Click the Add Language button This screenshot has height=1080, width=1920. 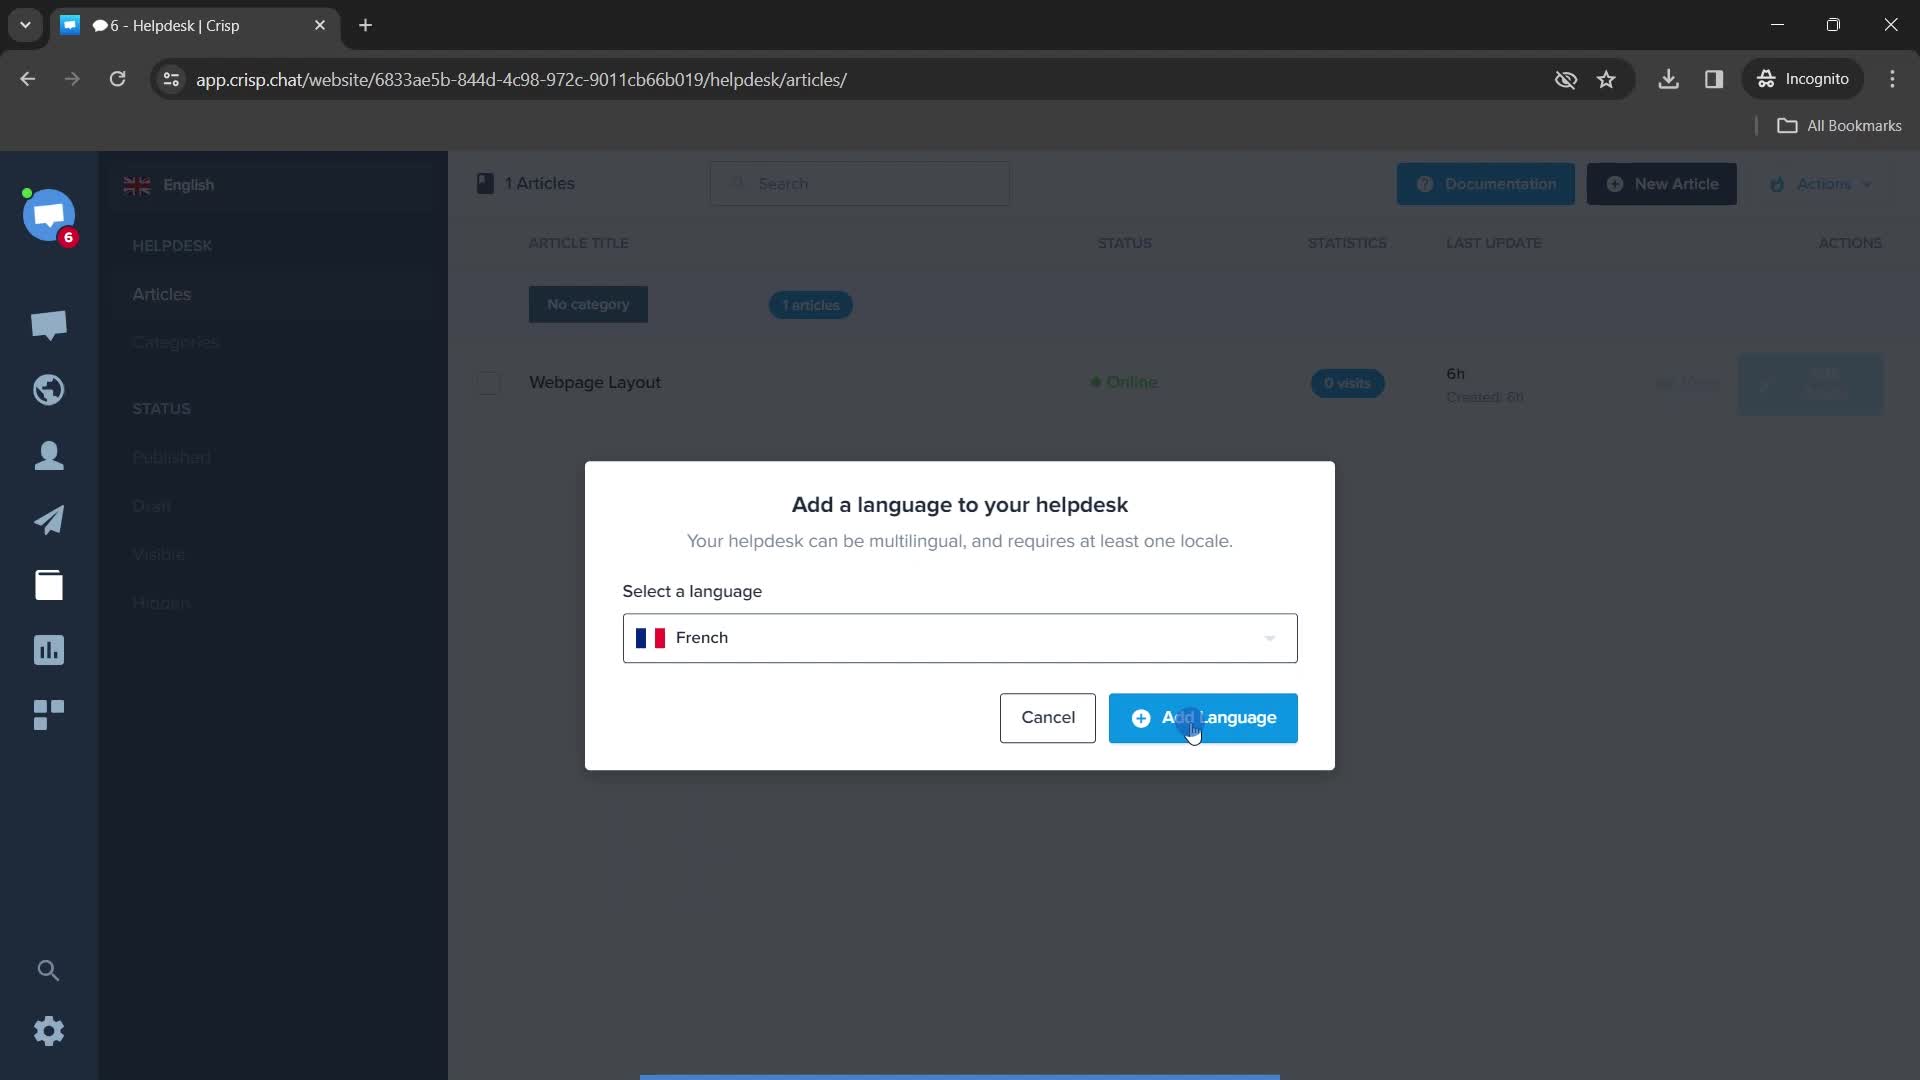point(1203,717)
